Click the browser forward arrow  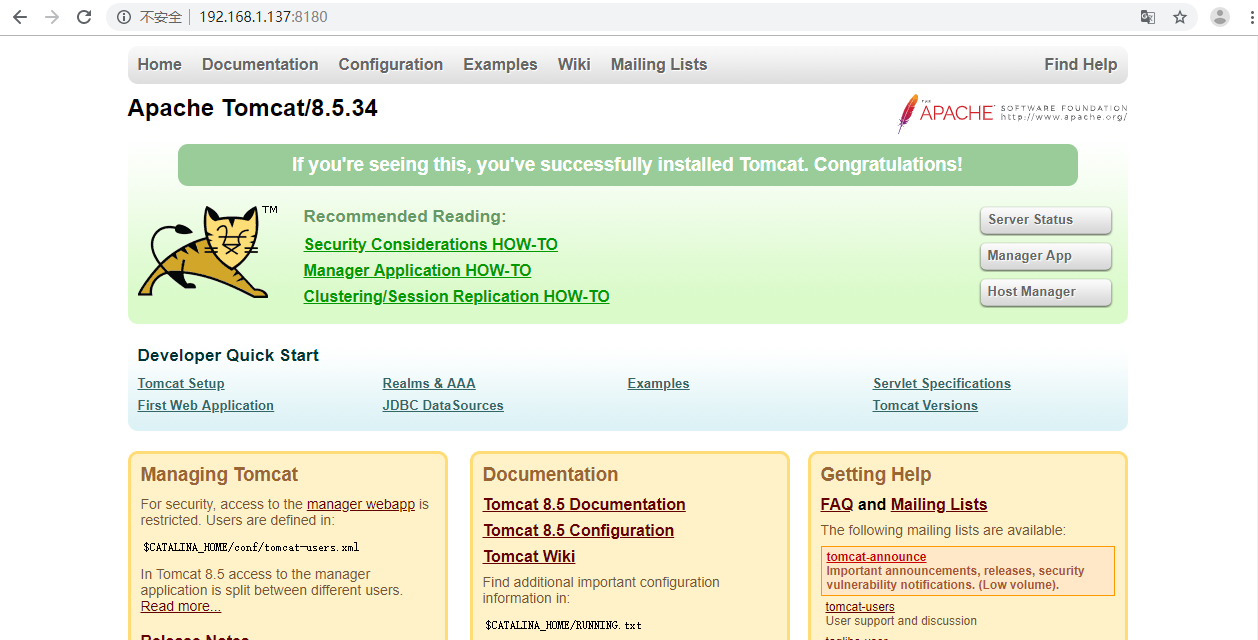(52, 17)
